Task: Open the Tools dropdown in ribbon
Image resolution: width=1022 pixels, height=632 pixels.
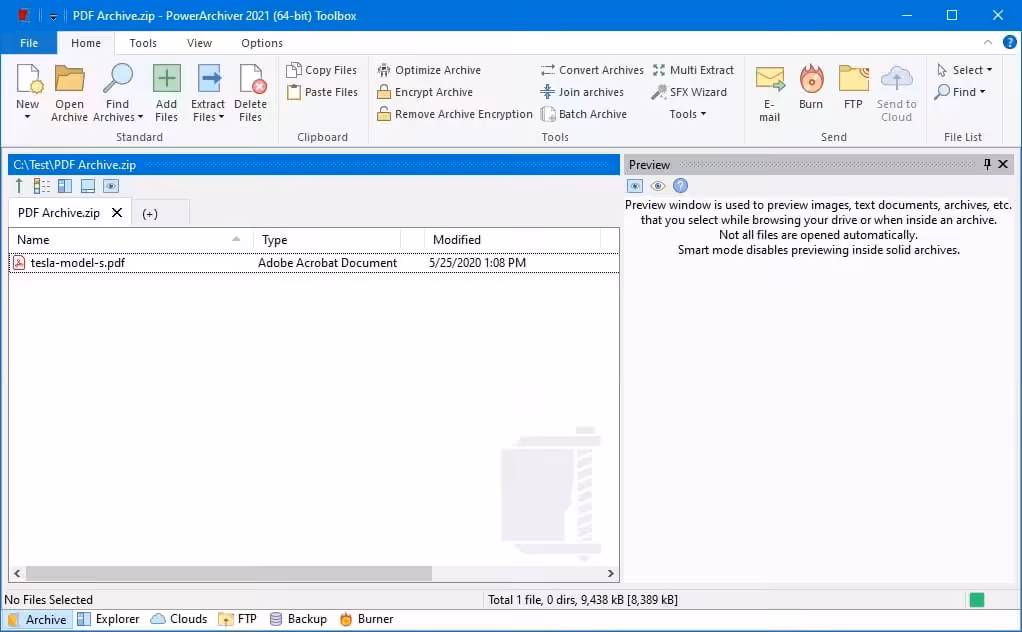Action: click(x=687, y=114)
